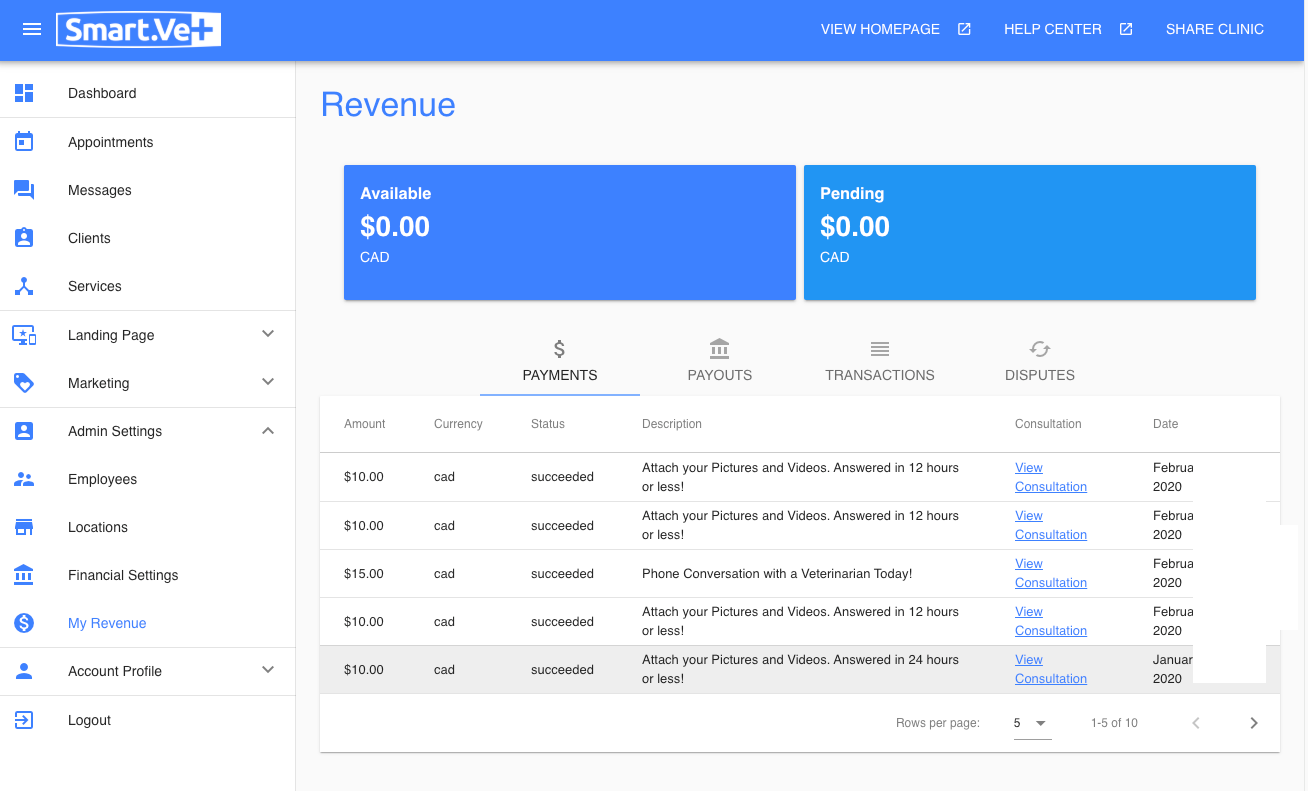This screenshot has width=1308, height=791.
Task: Expand the Marketing submenu chevron
Action: click(268, 382)
